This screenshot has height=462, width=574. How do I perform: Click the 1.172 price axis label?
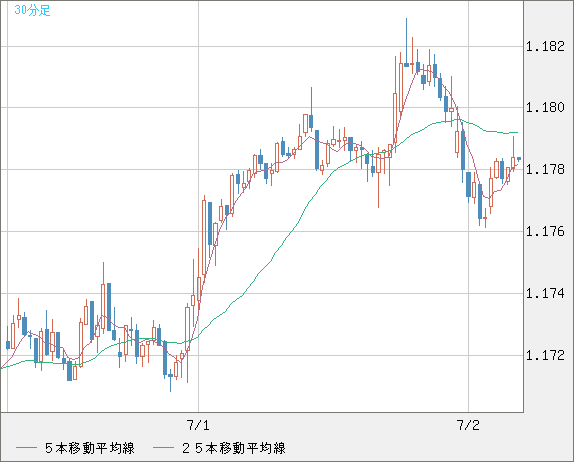[x=545, y=355]
